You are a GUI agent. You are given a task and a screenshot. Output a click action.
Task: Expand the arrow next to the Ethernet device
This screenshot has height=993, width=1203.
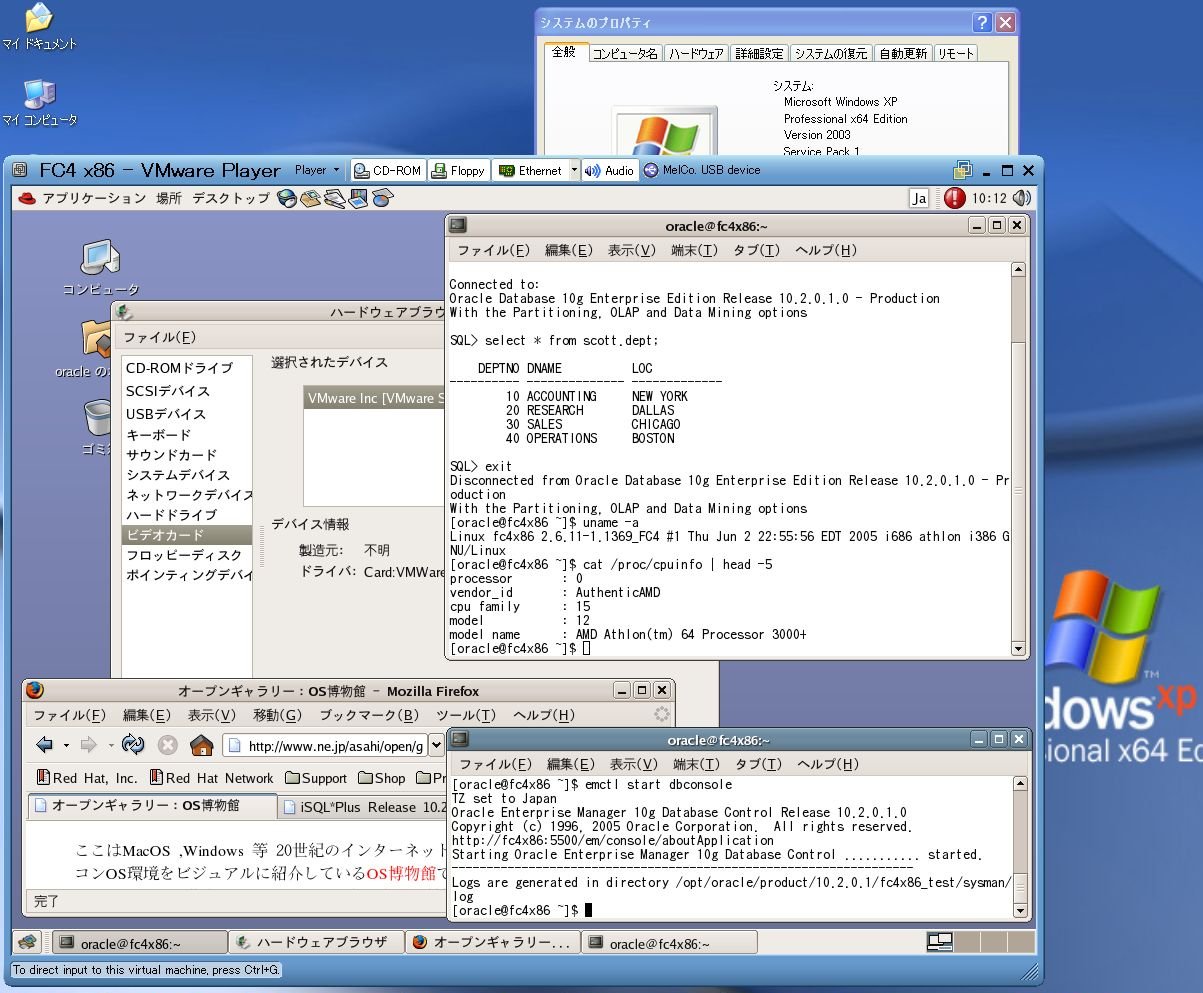click(x=574, y=171)
